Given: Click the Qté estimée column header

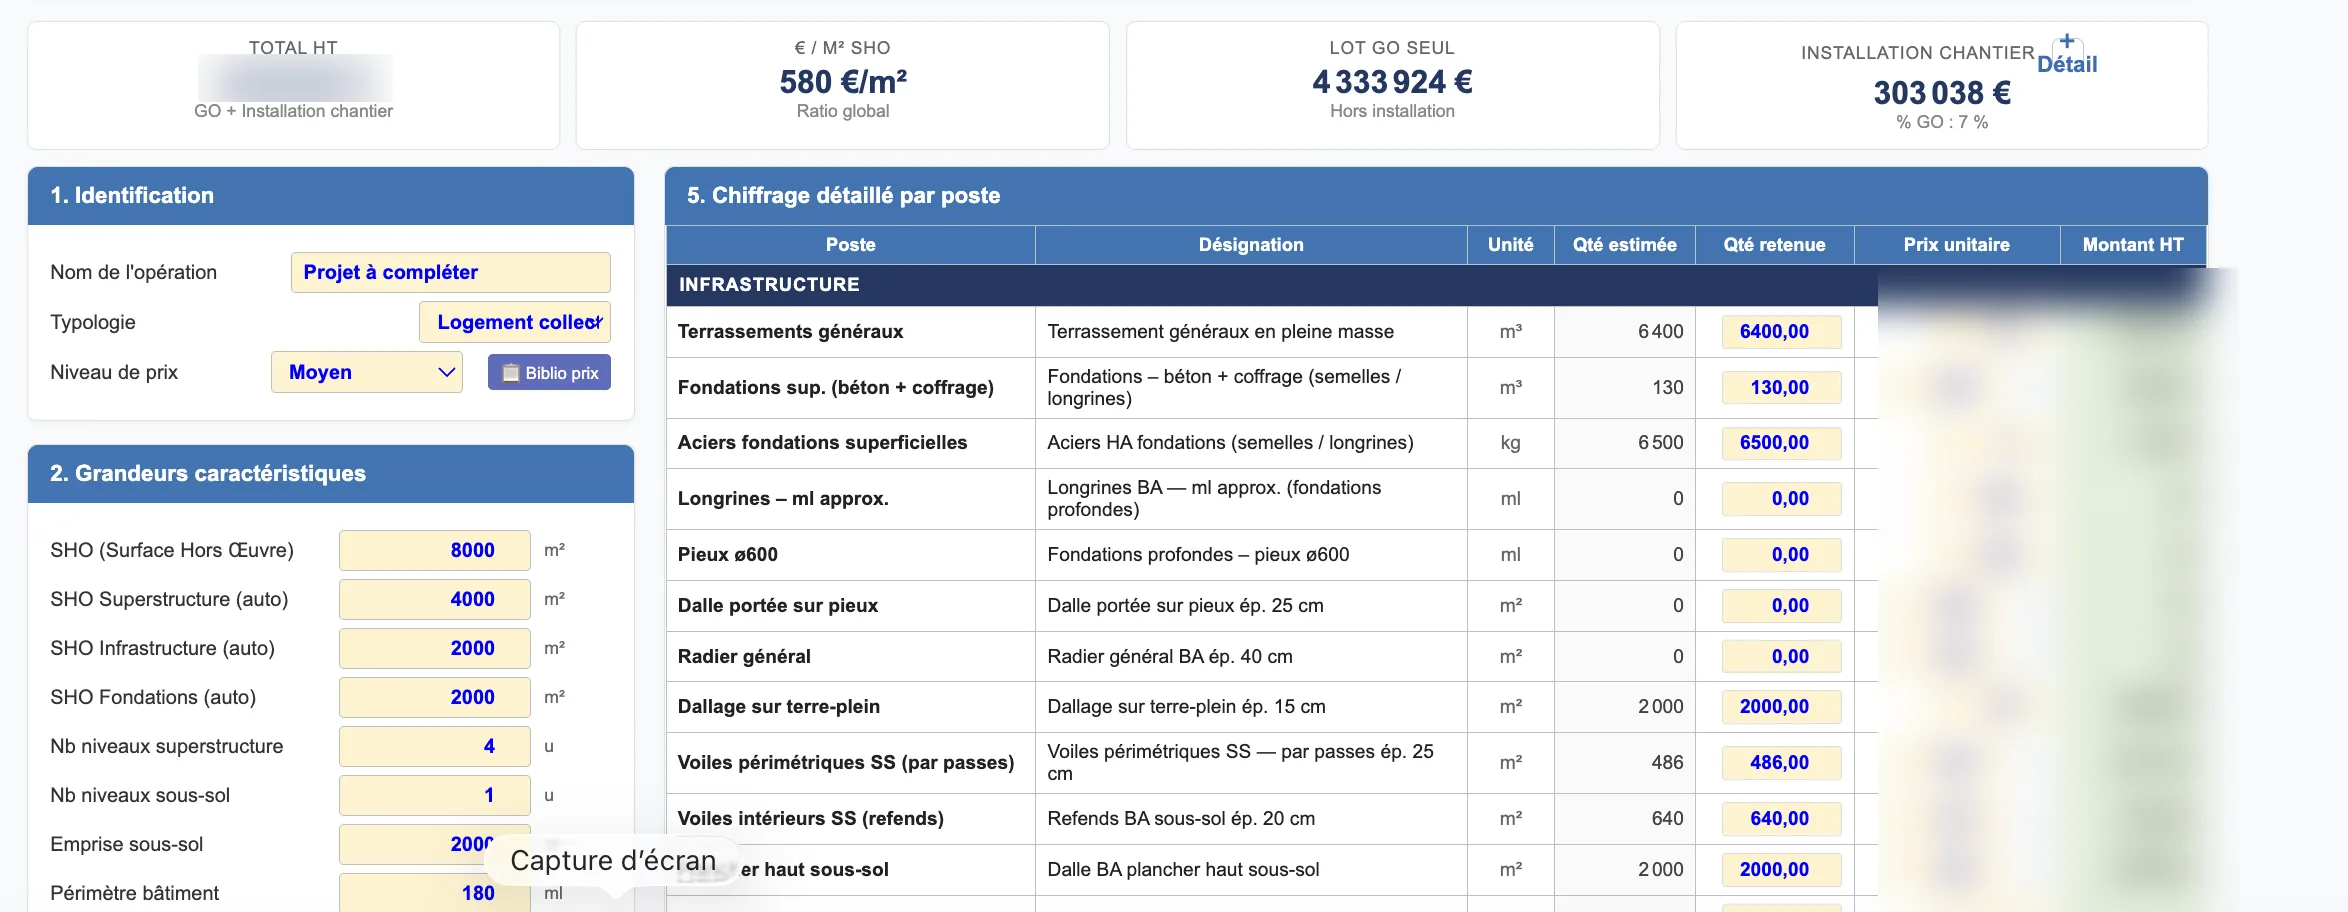Looking at the screenshot, I should click(x=1625, y=245).
